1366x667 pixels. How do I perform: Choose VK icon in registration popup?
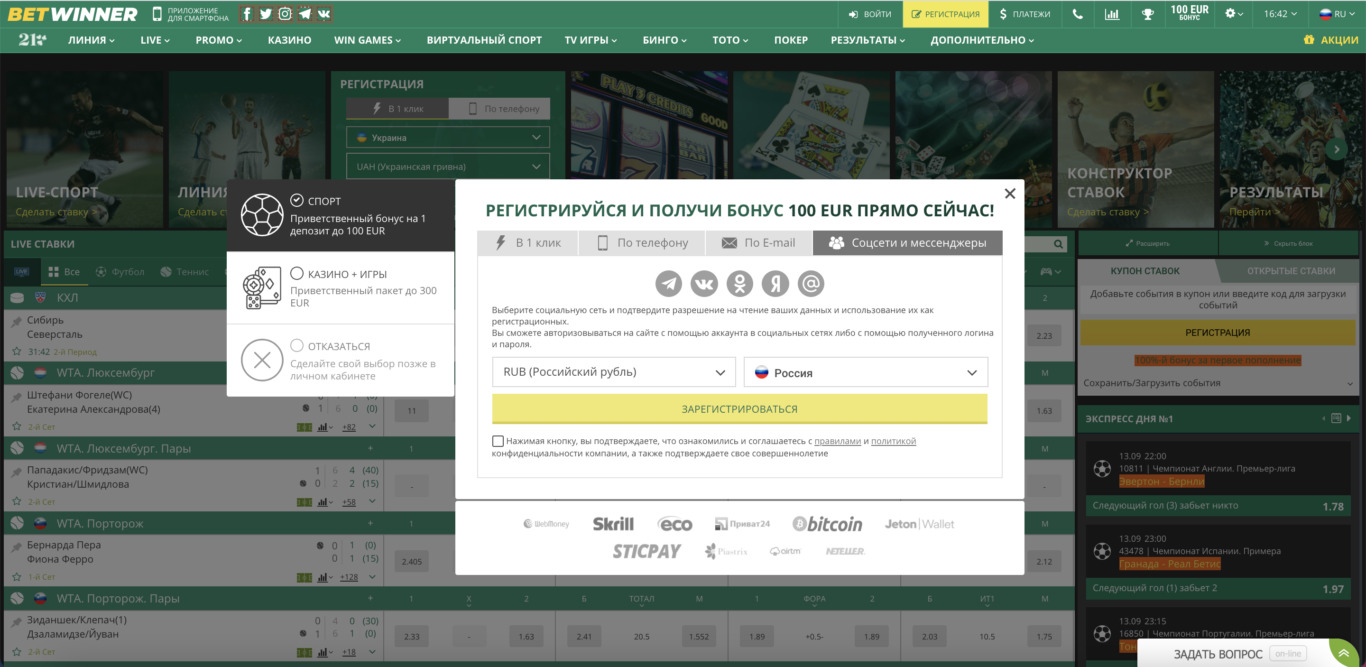(x=704, y=284)
